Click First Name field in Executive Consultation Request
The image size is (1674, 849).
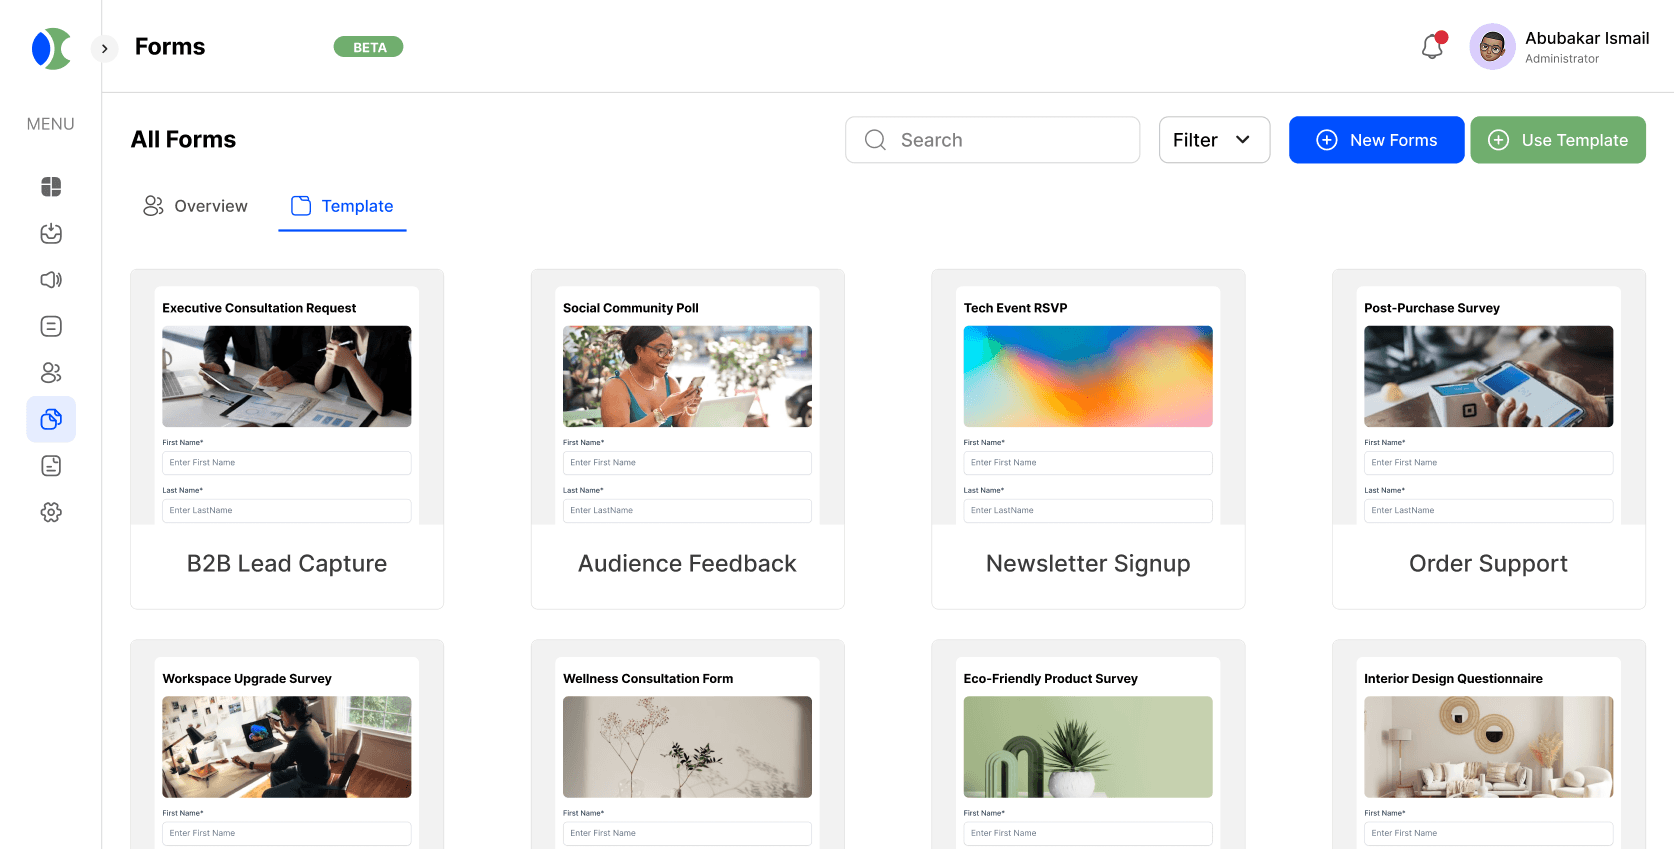click(x=287, y=463)
